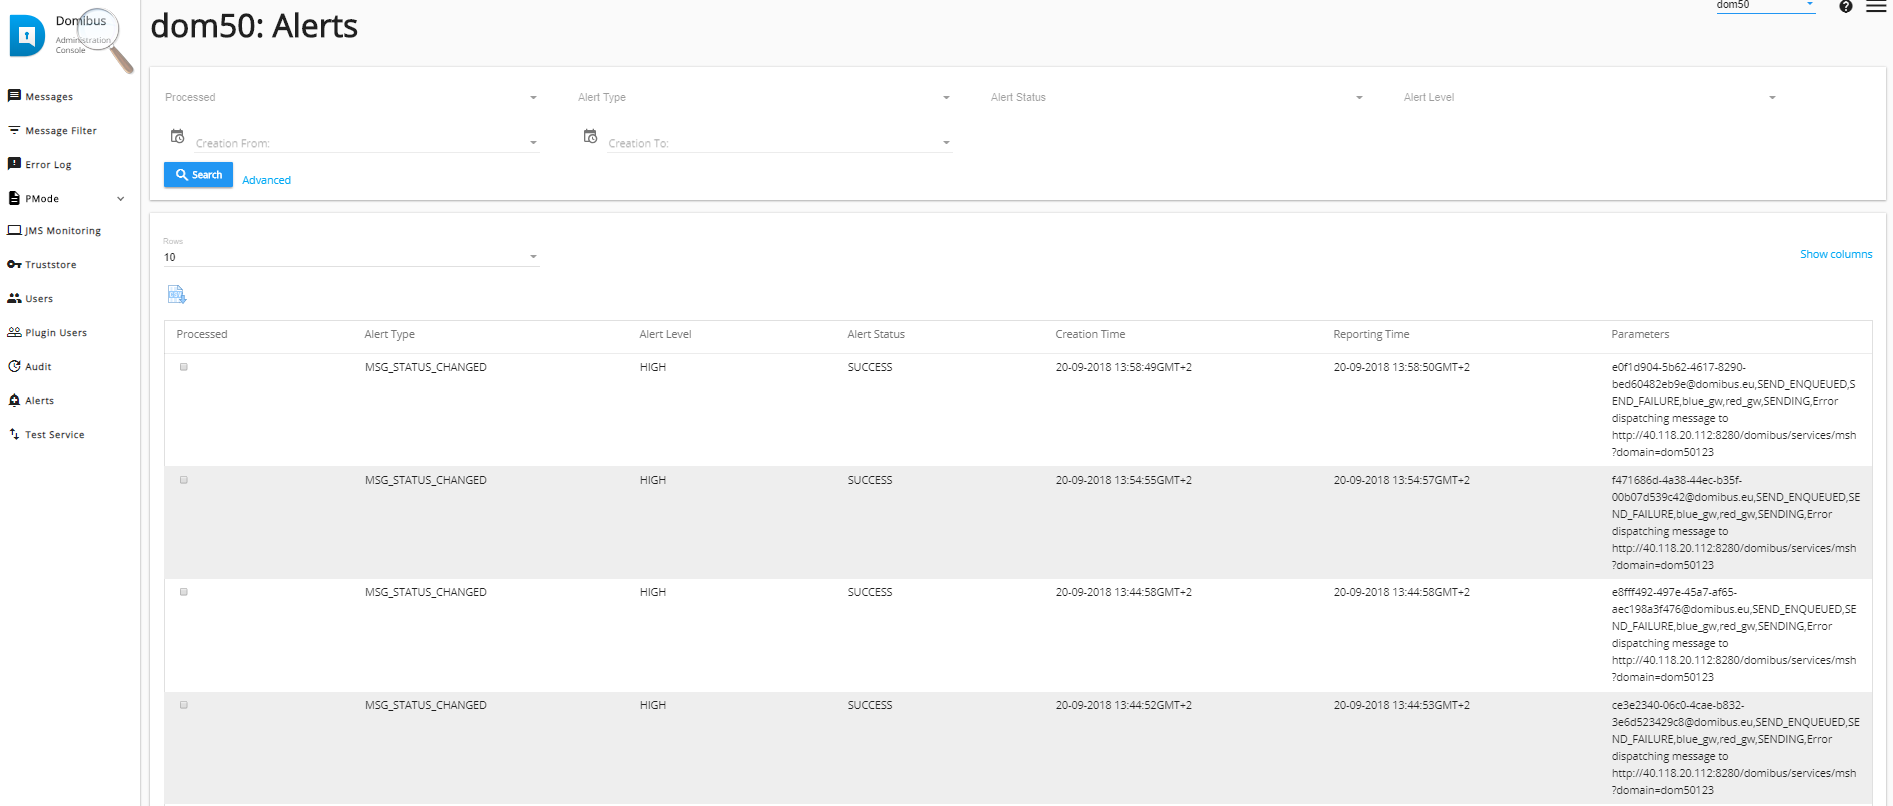Image resolution: width=1893 pixels, height=806 pixels.
Task: Open Messages sidebar icon
Action: (14, 96)
